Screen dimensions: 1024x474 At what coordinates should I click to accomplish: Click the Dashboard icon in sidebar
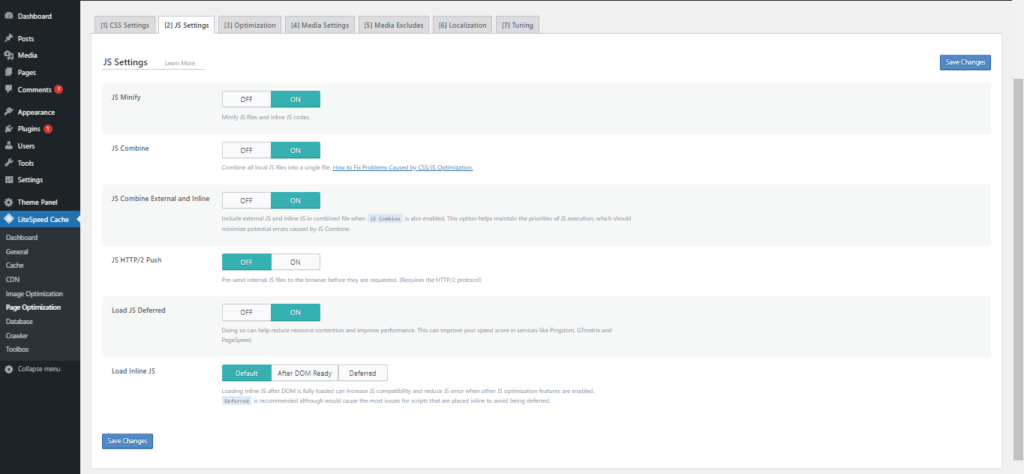pyautogui.click(x=9, y=17)
